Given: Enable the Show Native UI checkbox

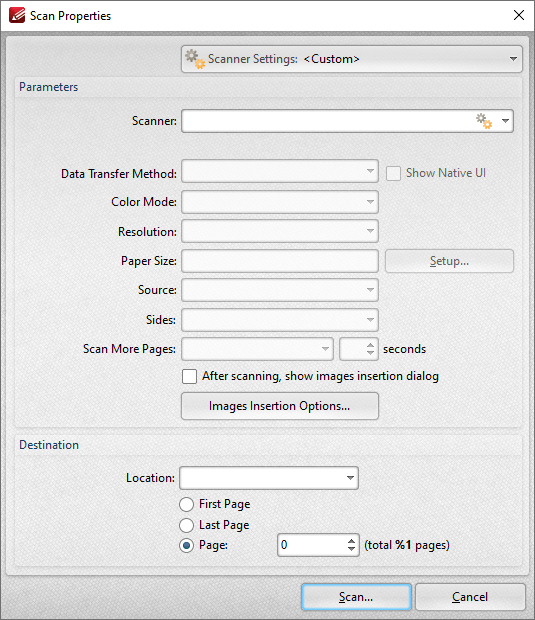Looking at the screenshot, I should coord(393,173).
